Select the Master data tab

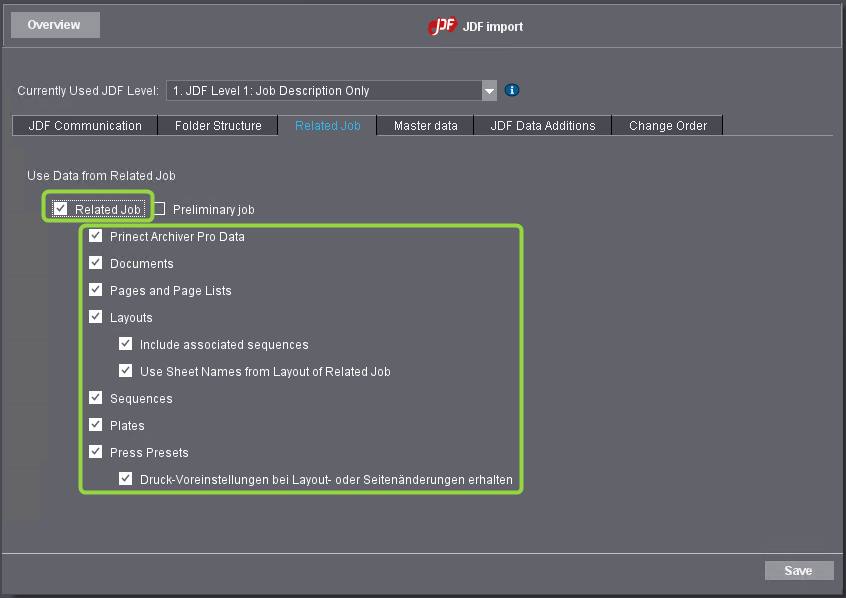(x=424, y=125)
